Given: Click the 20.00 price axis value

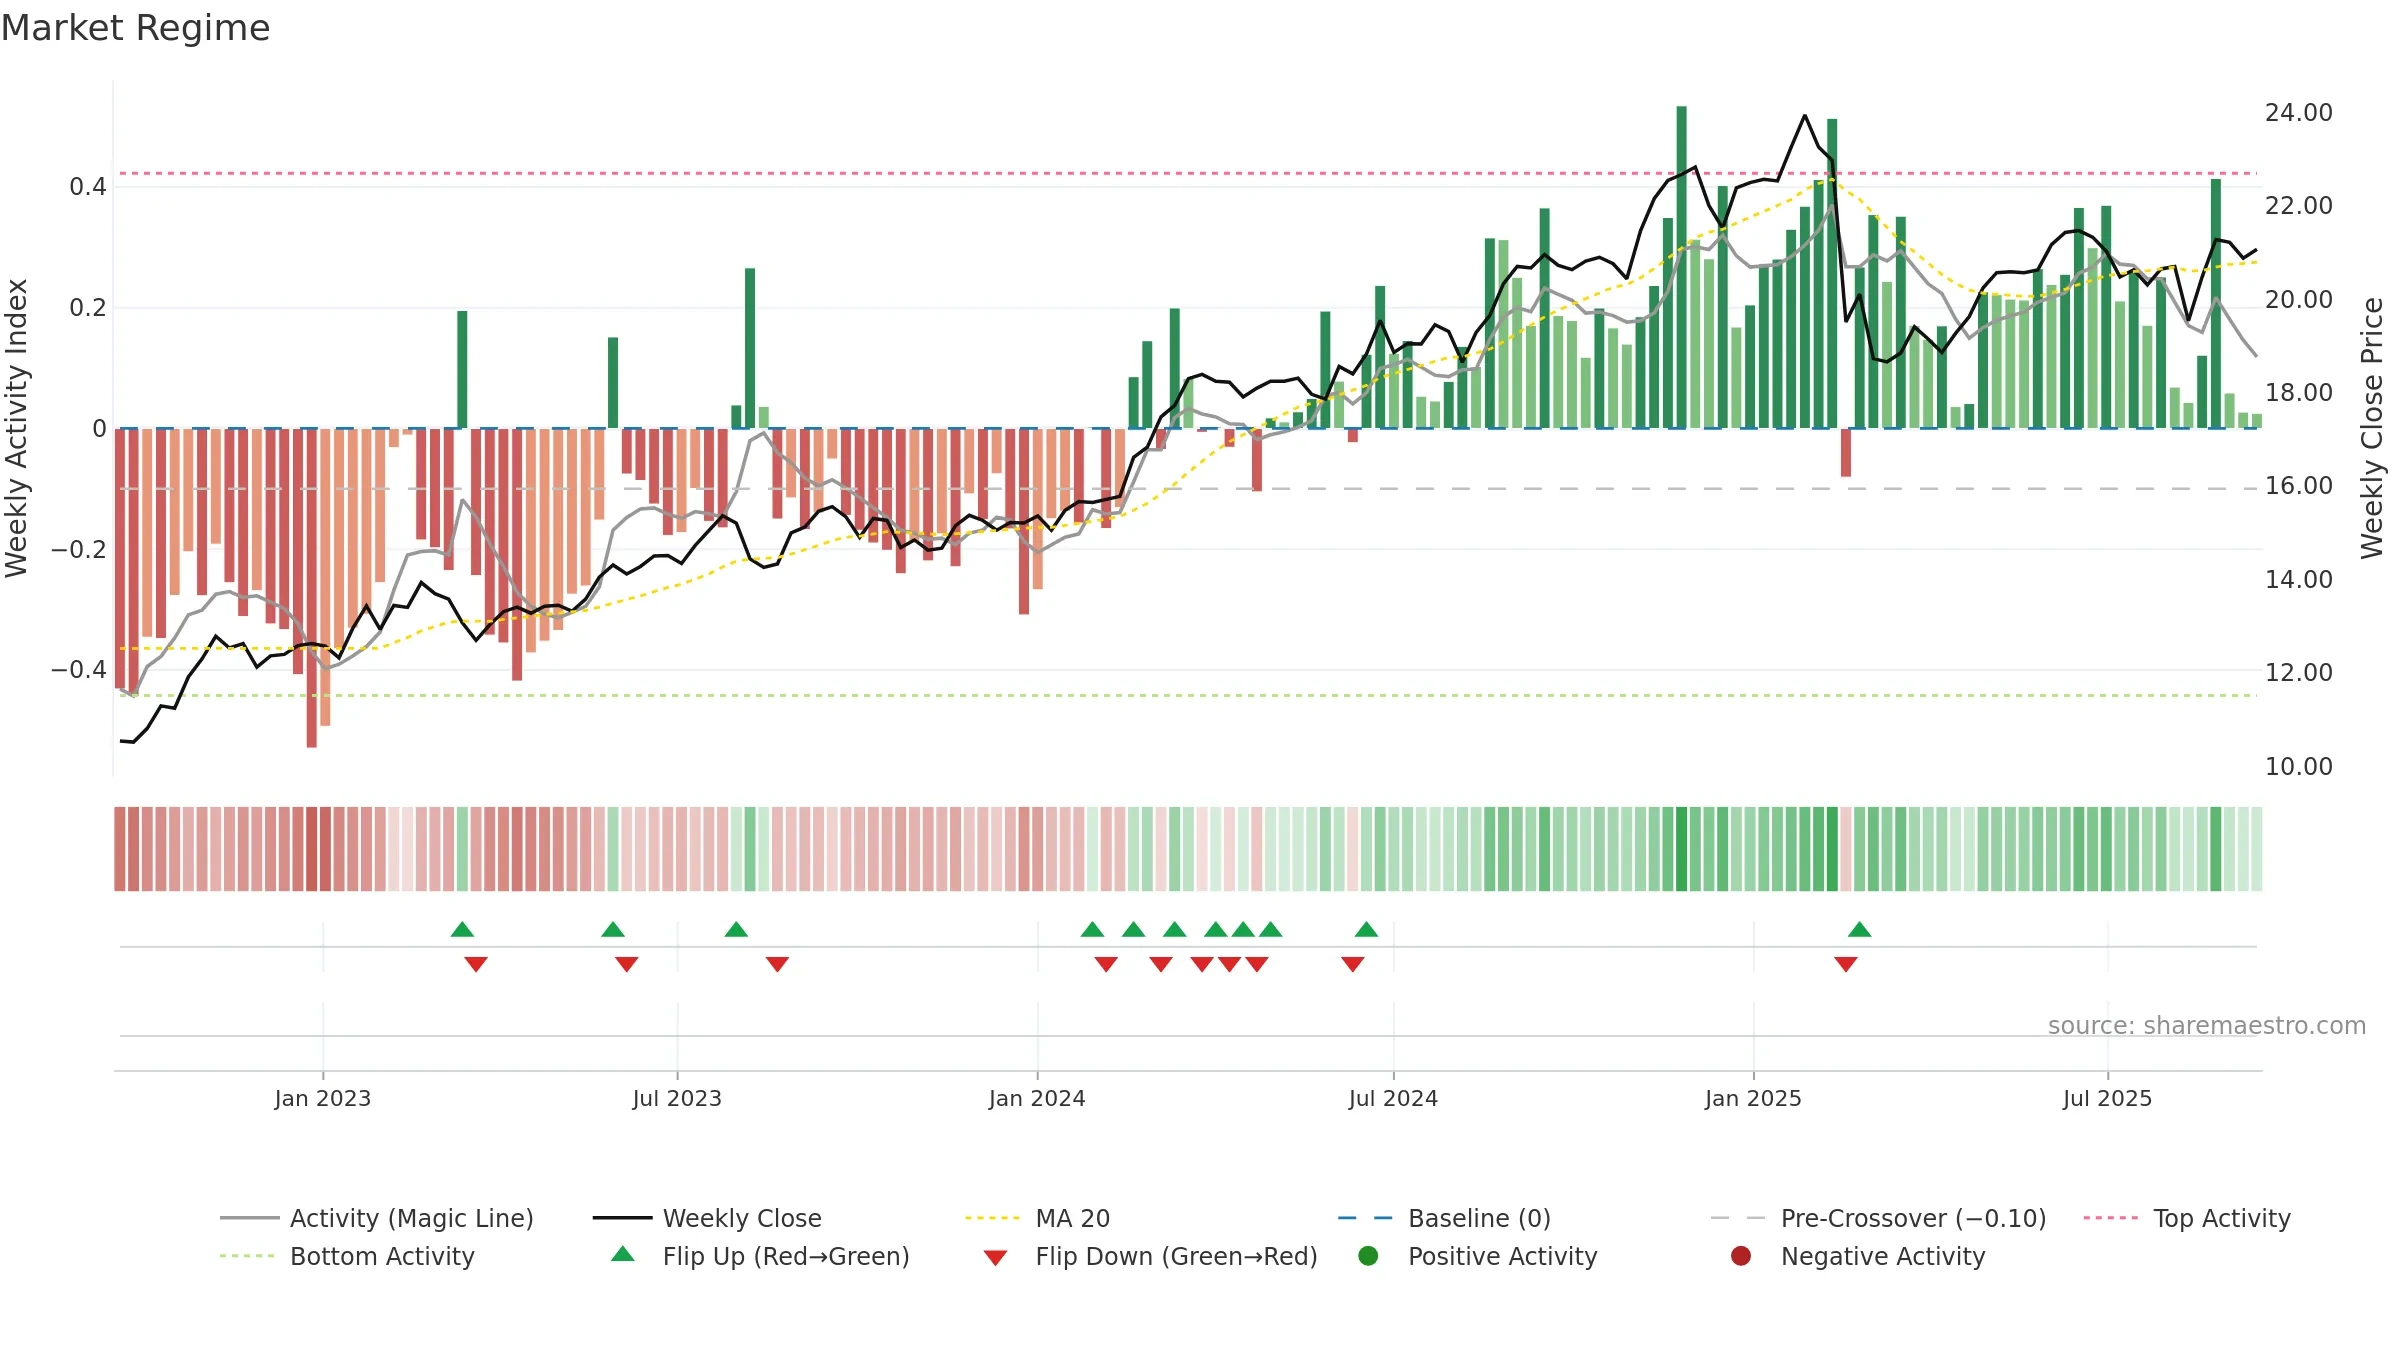Looking at the screenshot, I should click(x=2299, y=299).
